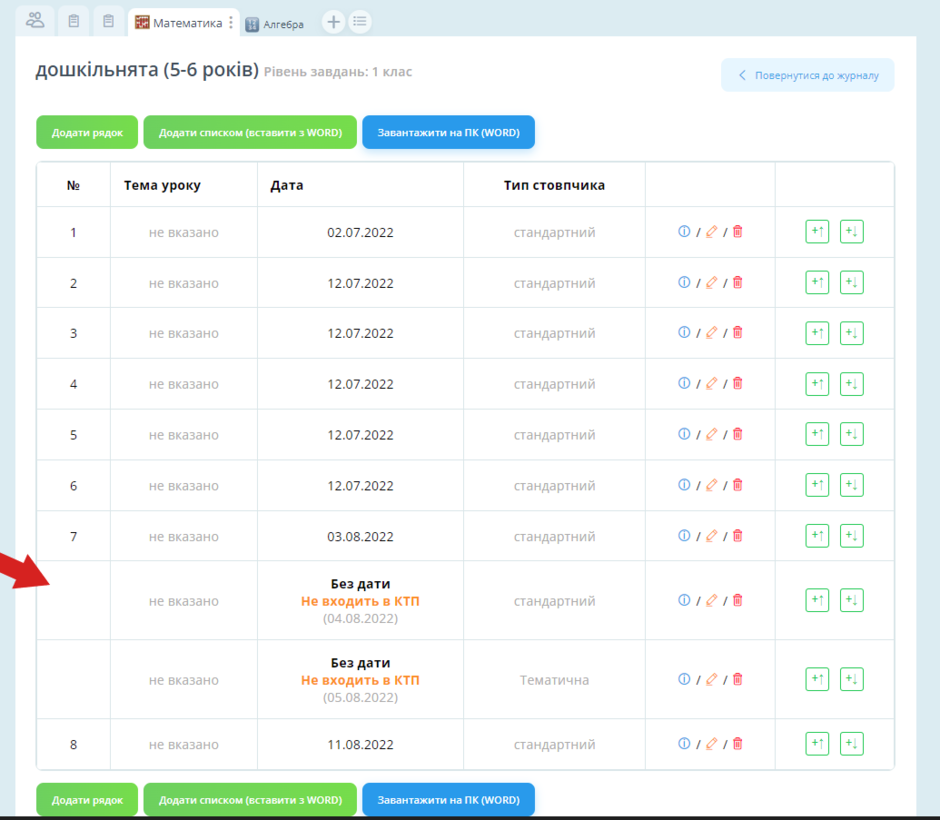The width and height of the screenshot is (940, 820).
Task: Edit row 2 with pencil icon
Action: tap(712, 282)
